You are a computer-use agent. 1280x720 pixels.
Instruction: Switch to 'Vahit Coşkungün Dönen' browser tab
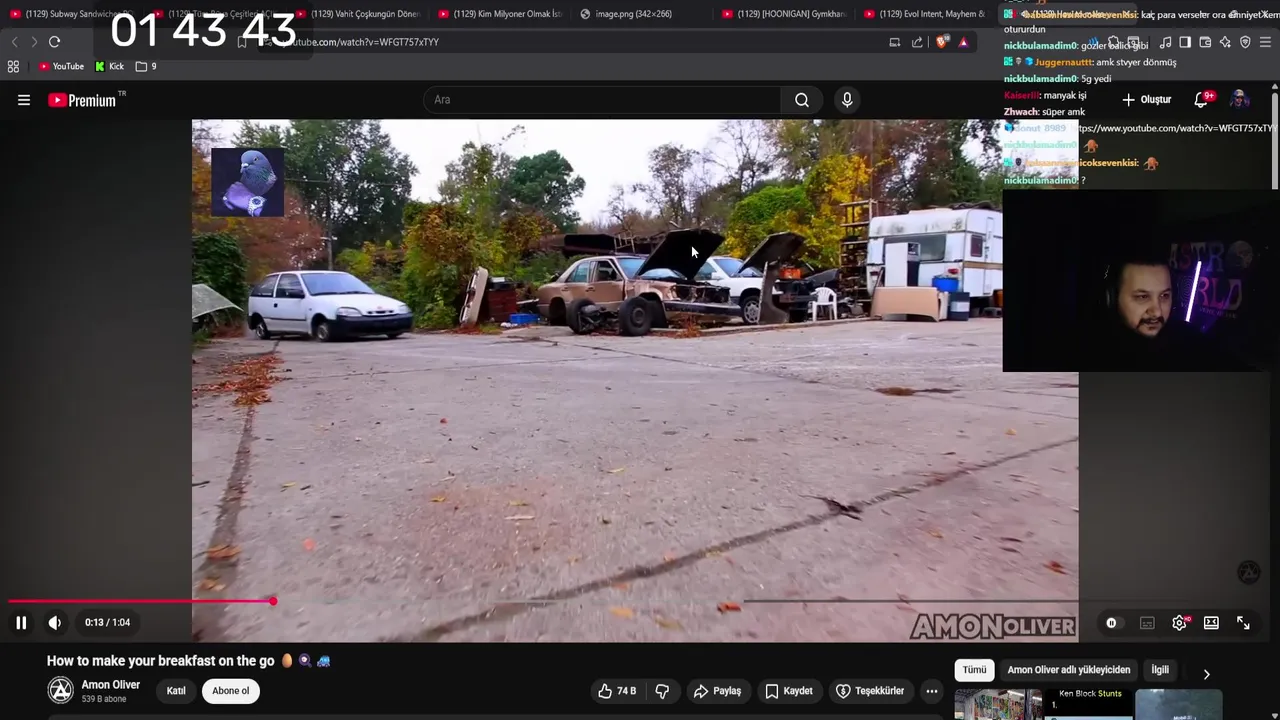357,14
